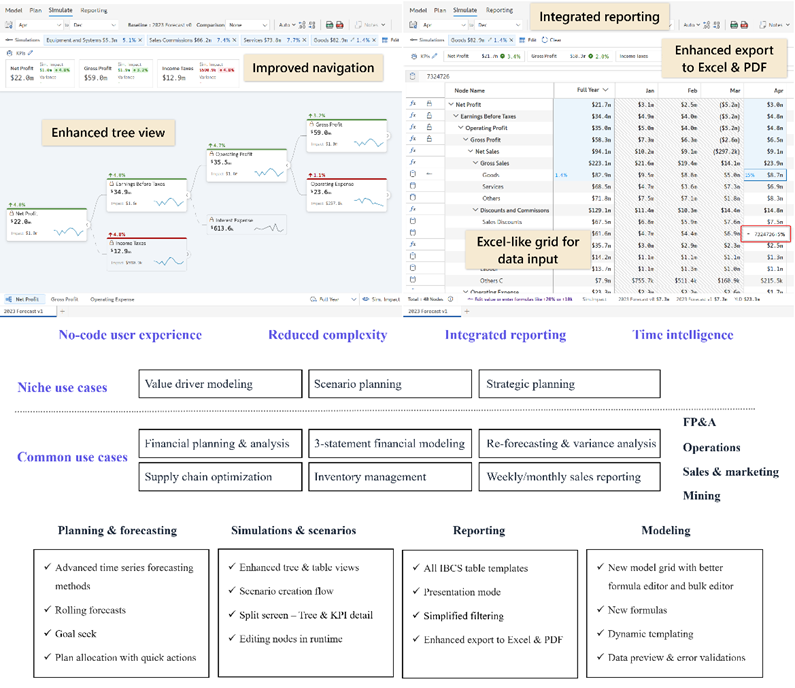Remove Goods simulation chip in right window
This screenshot has width=795, height=688.
pyautogui.click(x=512, y=40)
